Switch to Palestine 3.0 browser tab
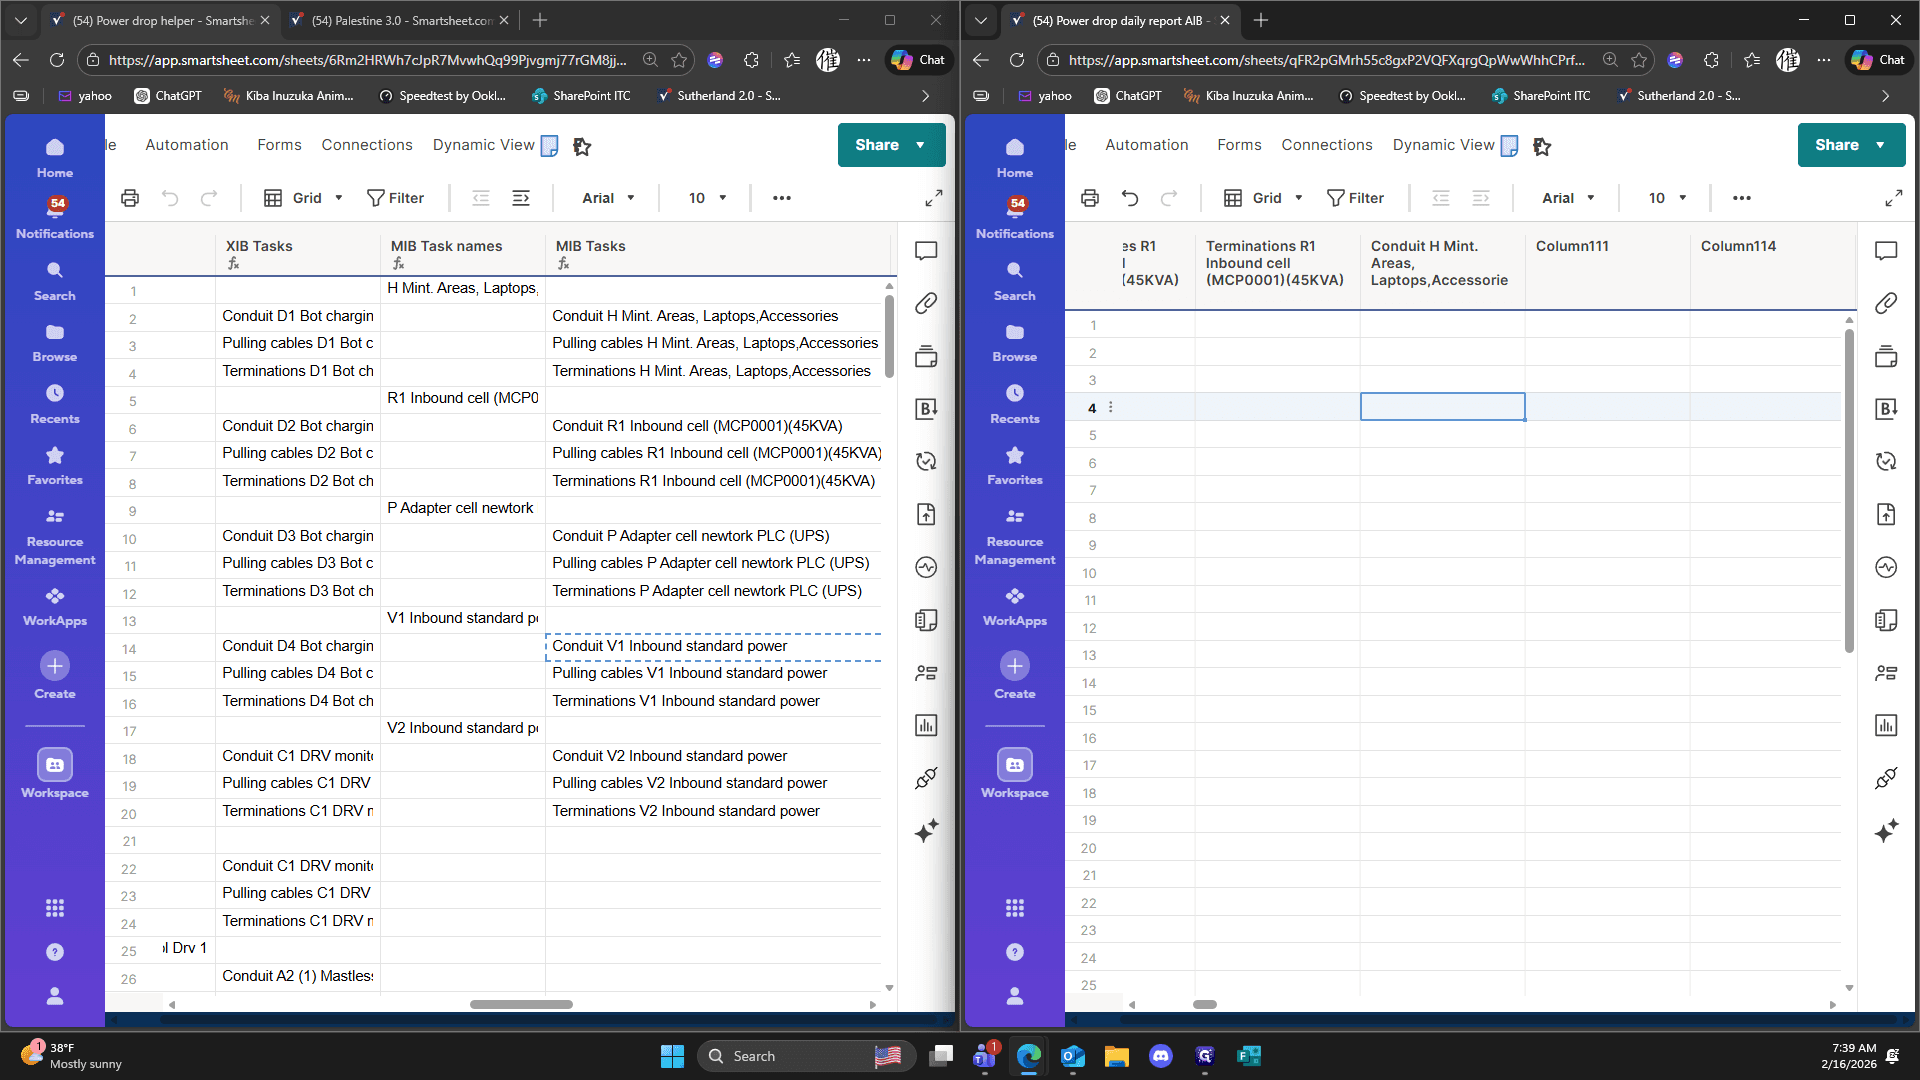 tap(400, 20)
